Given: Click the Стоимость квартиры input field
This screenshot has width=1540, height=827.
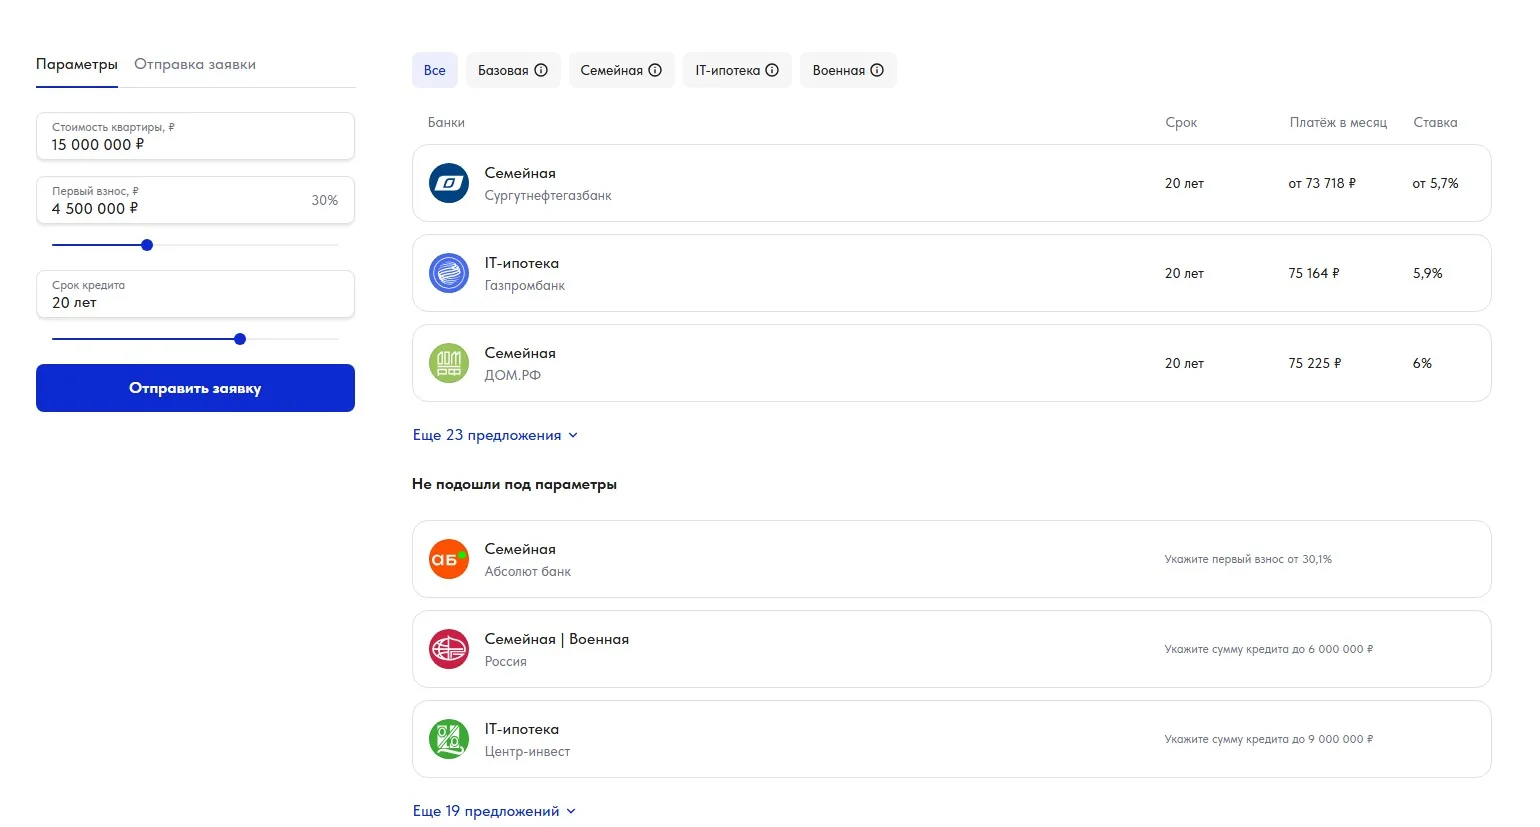Looking at the screenshot, I should pyautogui.click(x=195, y=136).
